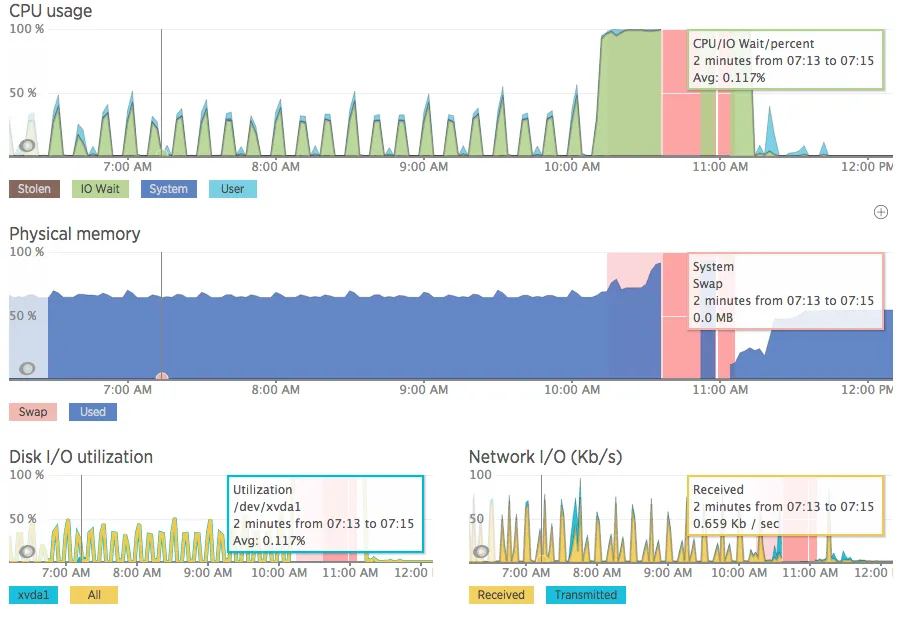This screenshot has height=618, width=905.
Task: Toggle the Received network legend entry
Action: pos(501,595)
